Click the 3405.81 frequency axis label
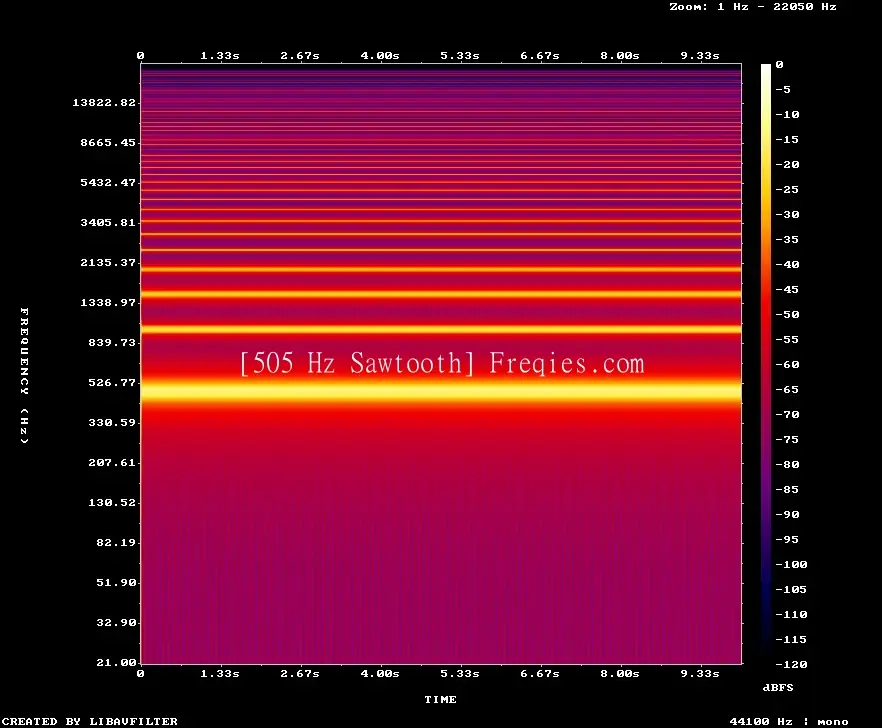Viewport: 882px width, 728px height. point(108,222)
